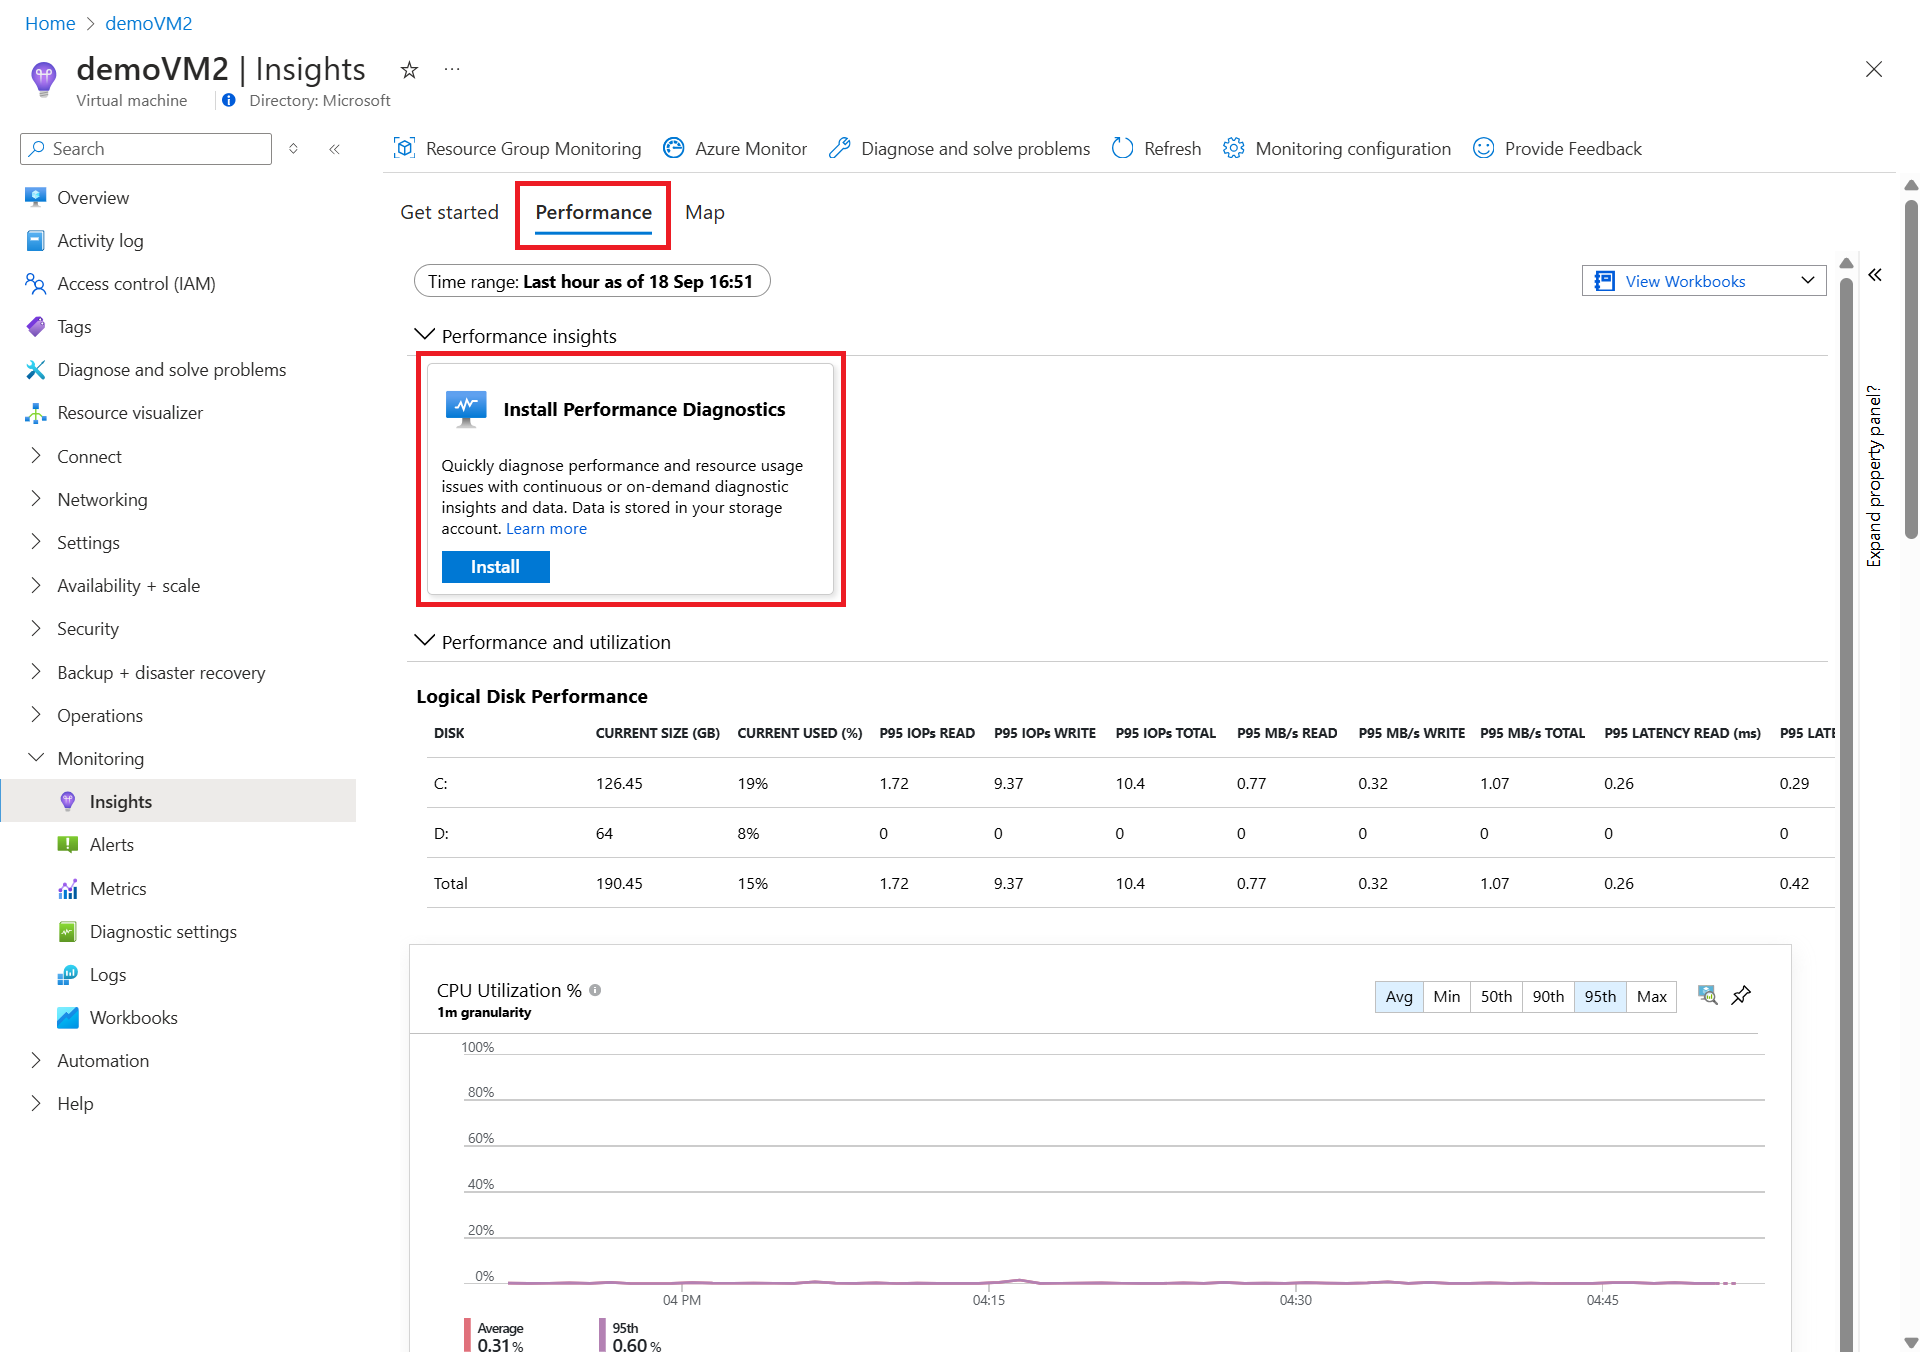Click the Refresh toolbar icon
The height and width of the screenshot is (1352, 1920).
(1123, 148)
